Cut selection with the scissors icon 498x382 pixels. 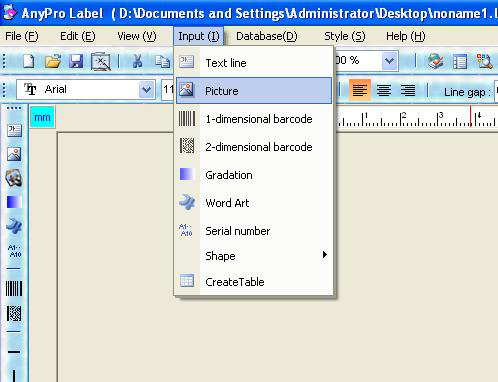pos(137,61)
